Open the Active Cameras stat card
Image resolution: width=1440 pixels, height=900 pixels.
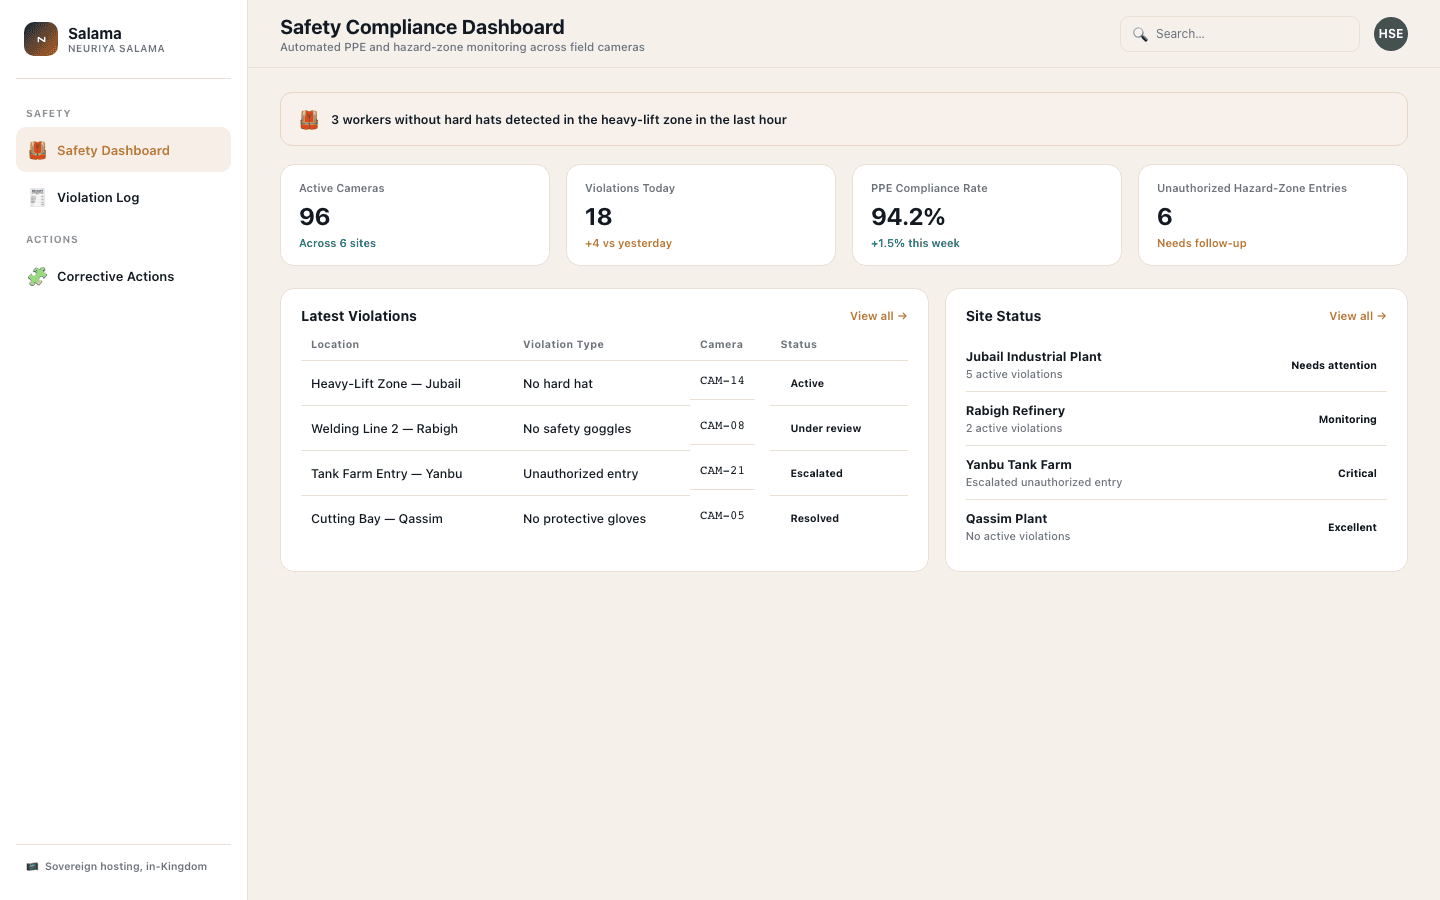pyautogui.click(x=415, y=215)
